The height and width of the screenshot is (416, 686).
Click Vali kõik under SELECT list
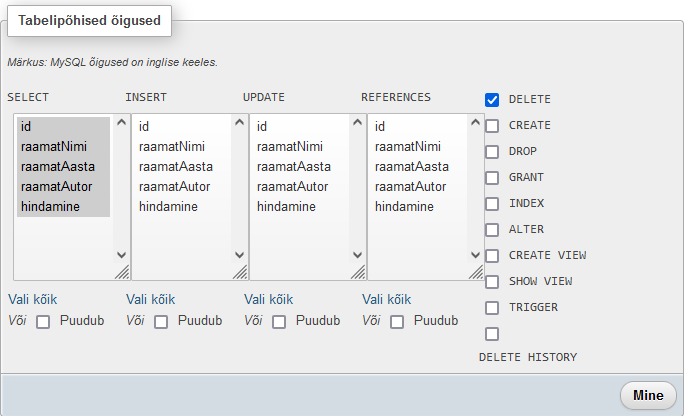coord(32,299)
